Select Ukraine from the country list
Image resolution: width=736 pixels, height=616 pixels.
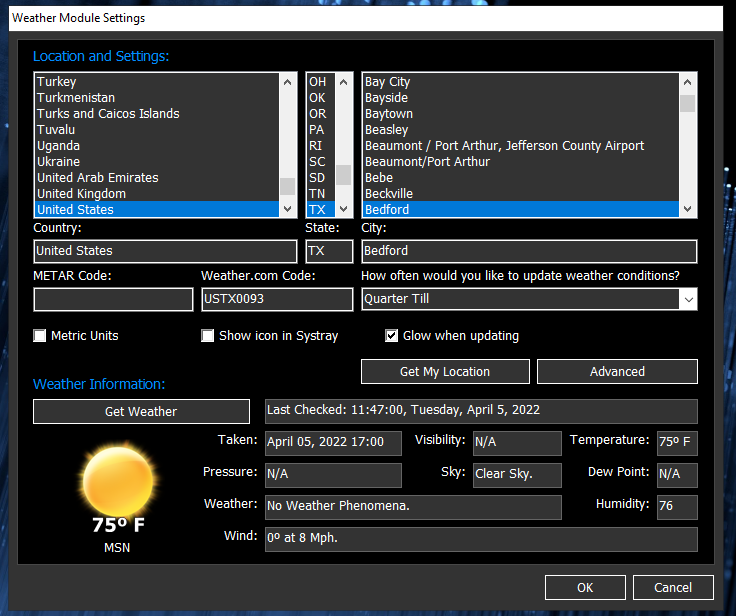[x=58, y=162]
